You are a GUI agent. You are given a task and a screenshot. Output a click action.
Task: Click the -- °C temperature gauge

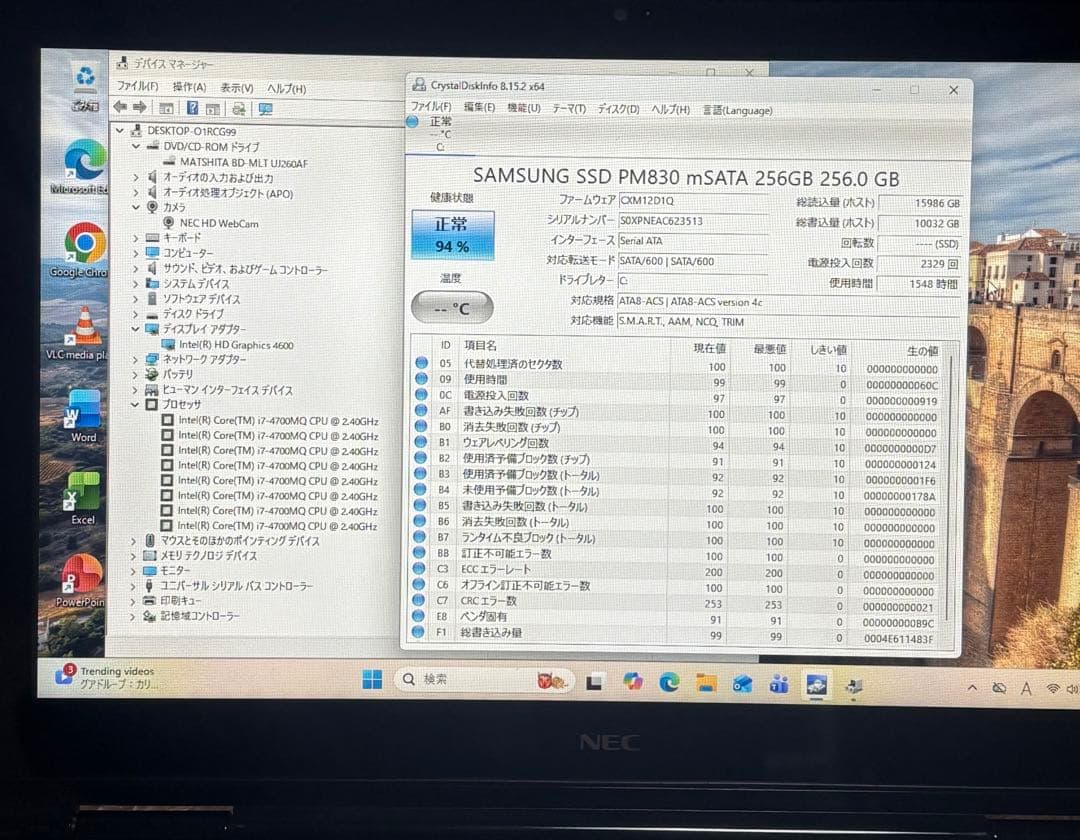click(450, 307)
